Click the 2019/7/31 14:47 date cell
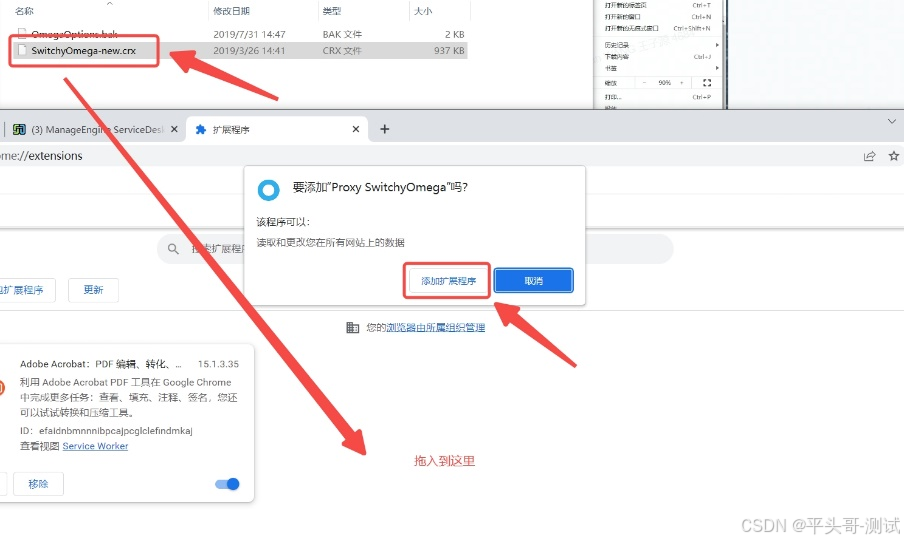The height and width of the screenshot is (541, 904). coord(249,35)
